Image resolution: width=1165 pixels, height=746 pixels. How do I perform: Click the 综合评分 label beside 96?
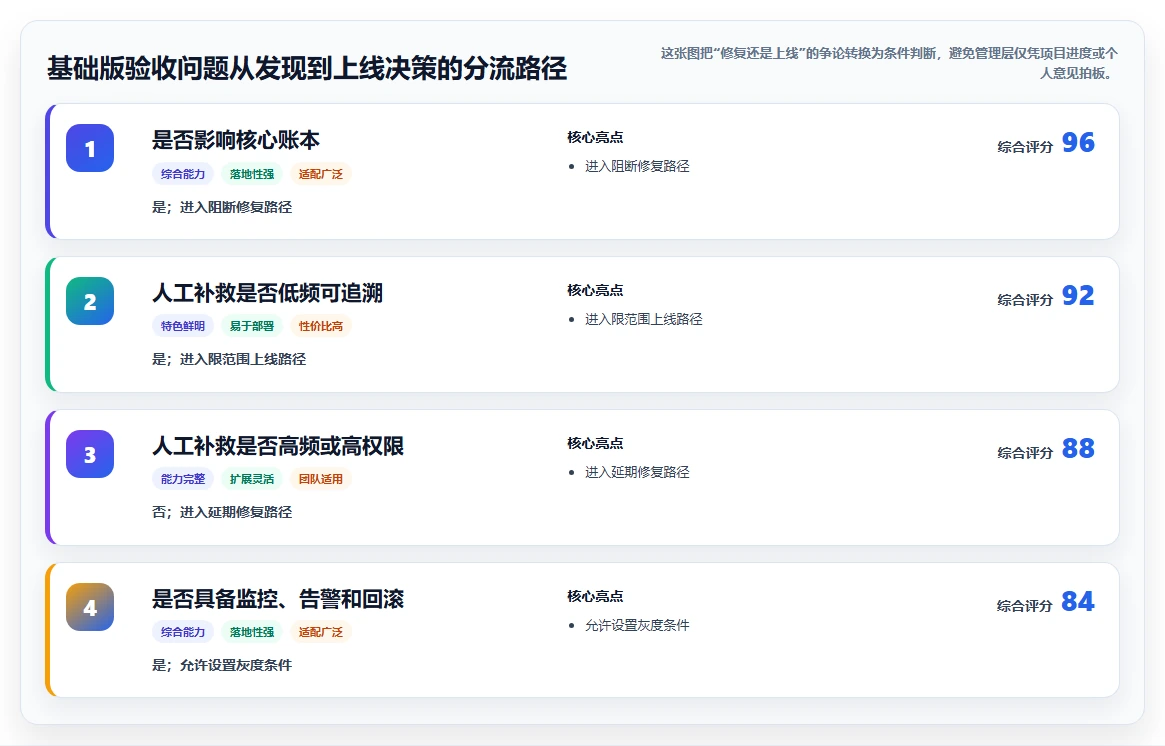tap(1025, 147)
